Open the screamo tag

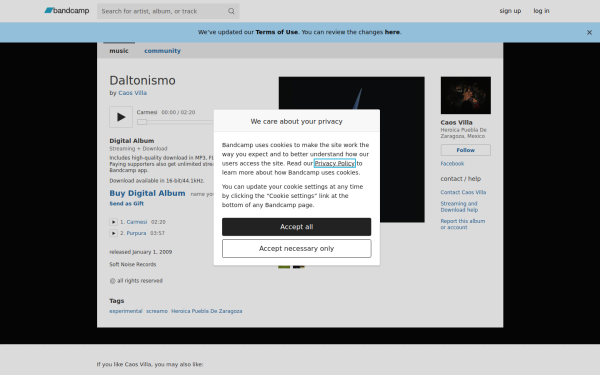coord(157,311)
